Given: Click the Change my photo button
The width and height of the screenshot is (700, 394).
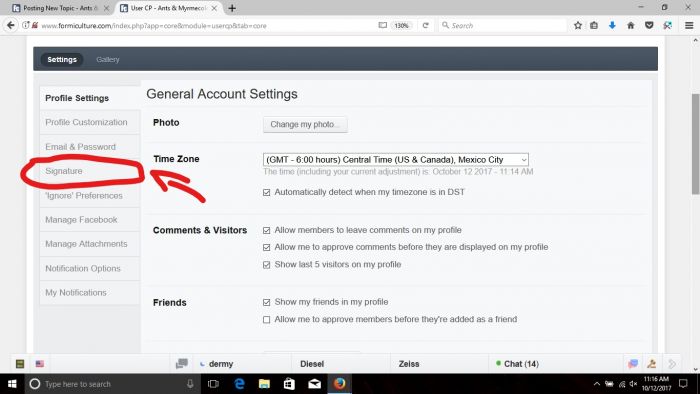Looking at the screenshot, I should [305, 124].
